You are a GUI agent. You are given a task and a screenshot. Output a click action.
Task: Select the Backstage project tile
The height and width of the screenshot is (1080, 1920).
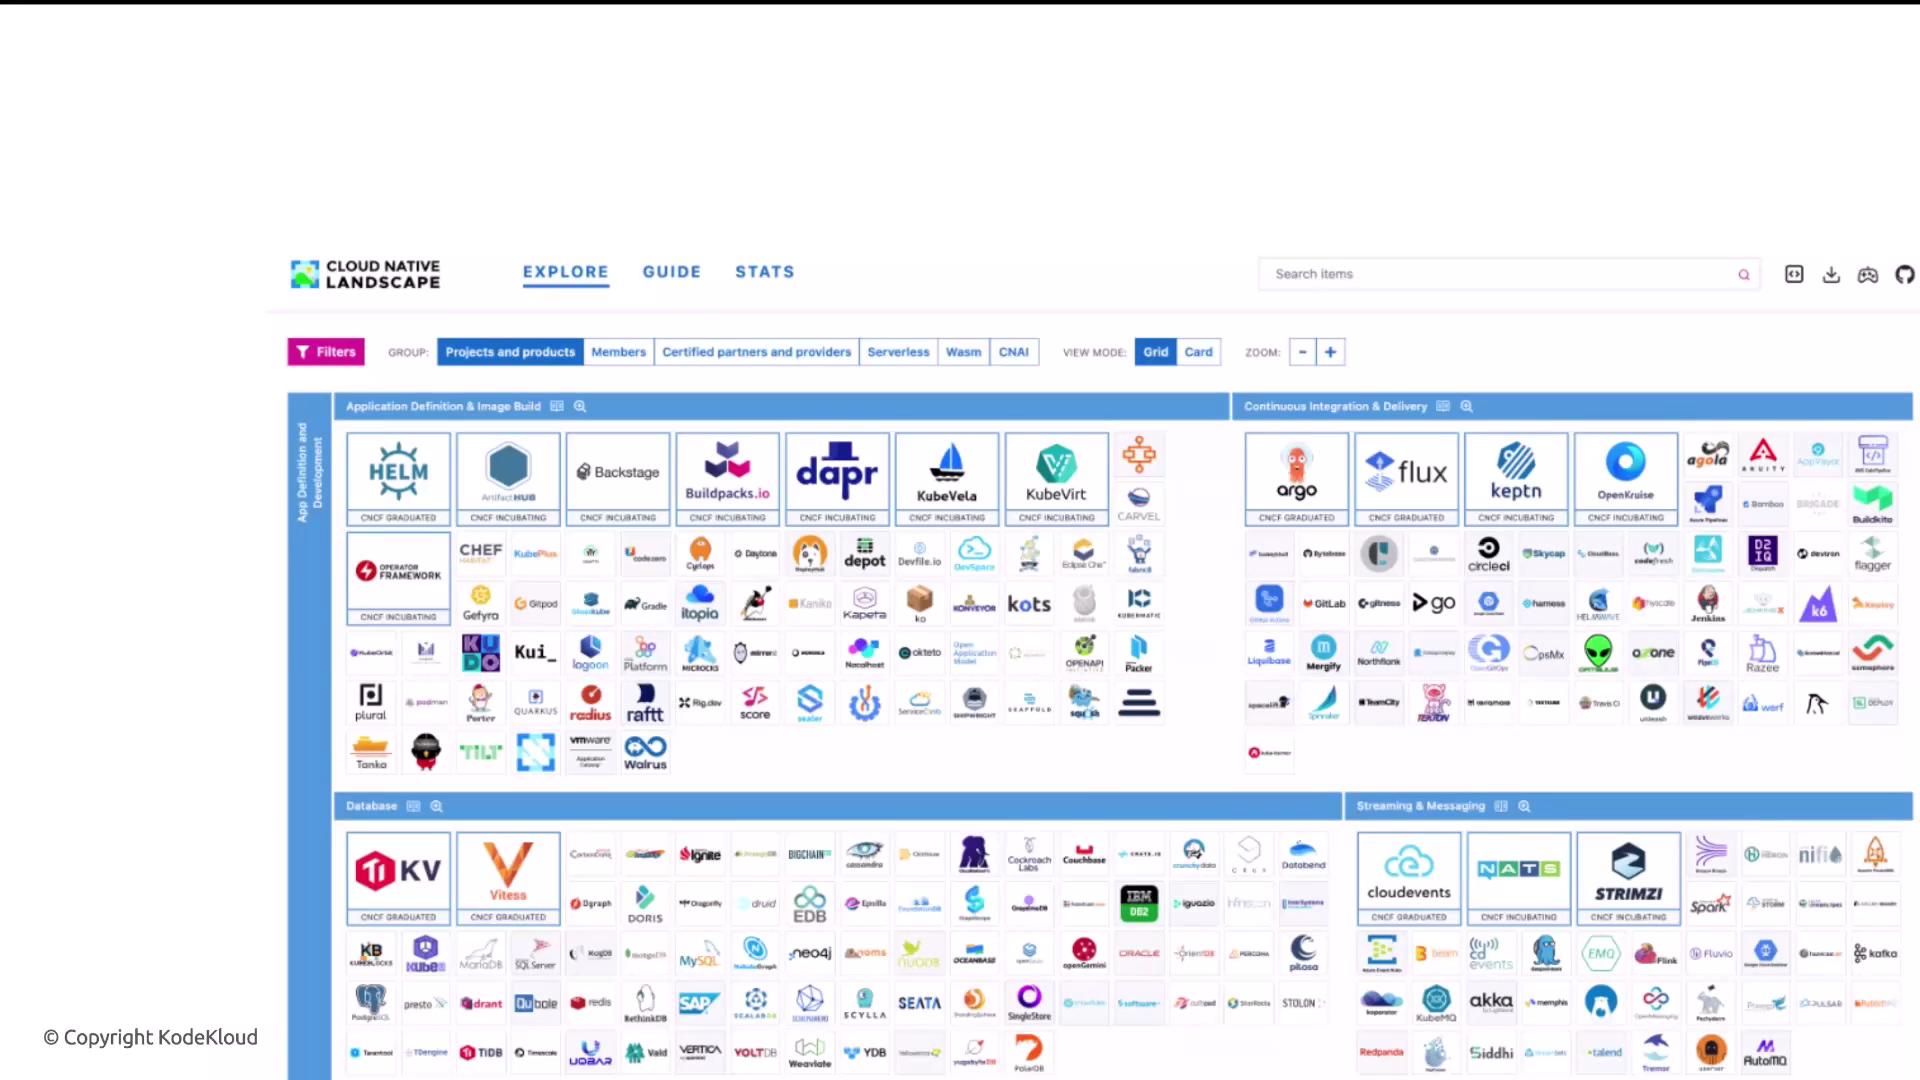click(x=618, y=479)
